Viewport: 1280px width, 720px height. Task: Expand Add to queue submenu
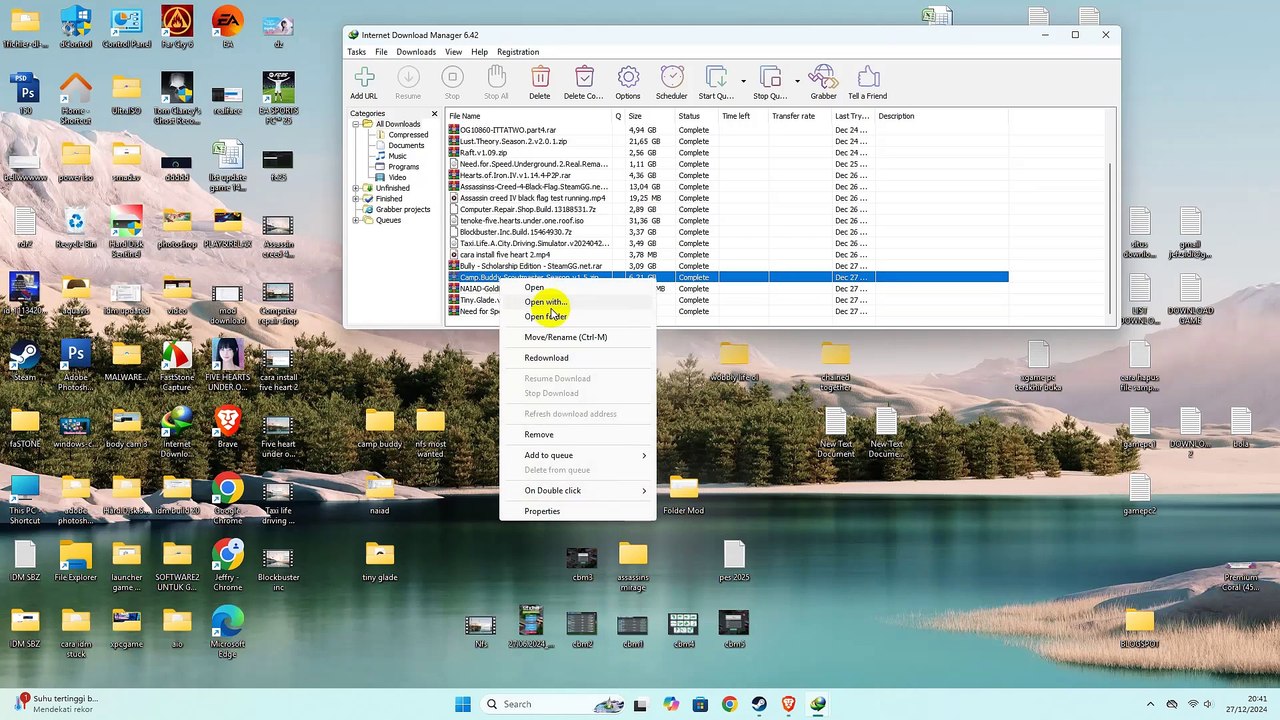click(577, 456)
